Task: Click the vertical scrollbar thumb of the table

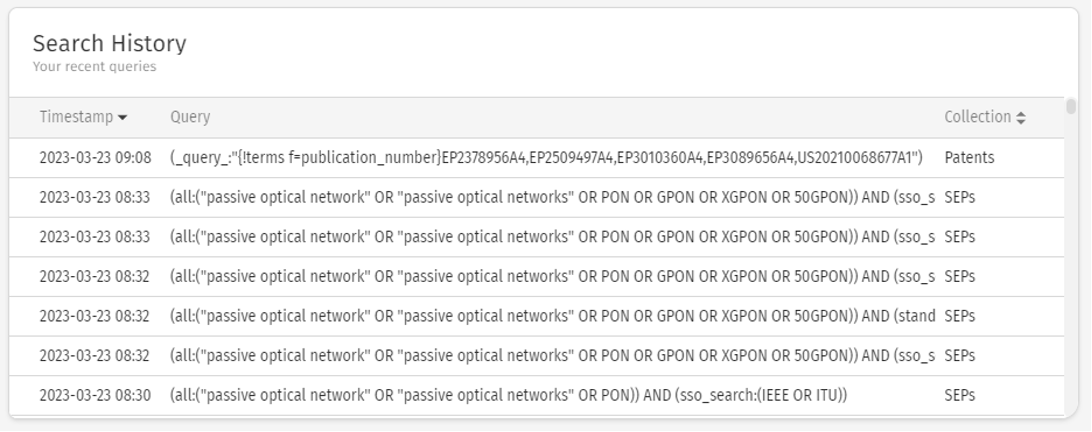Action: coord(1071,107)
